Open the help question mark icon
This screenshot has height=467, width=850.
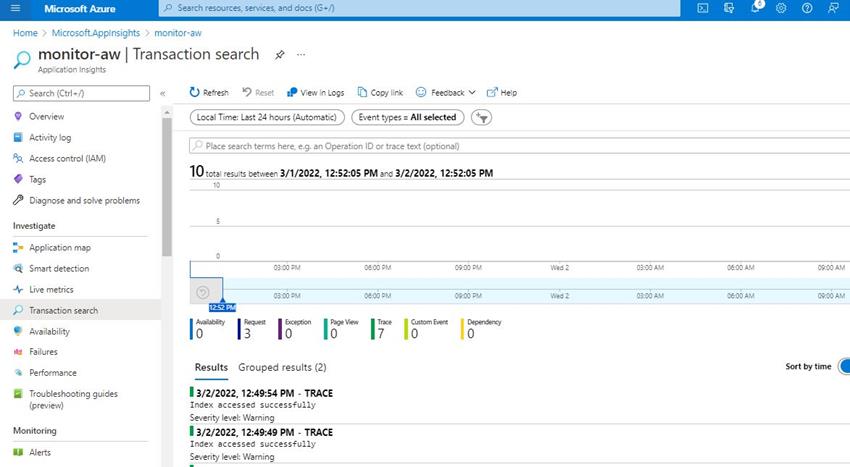pos(807,8)
